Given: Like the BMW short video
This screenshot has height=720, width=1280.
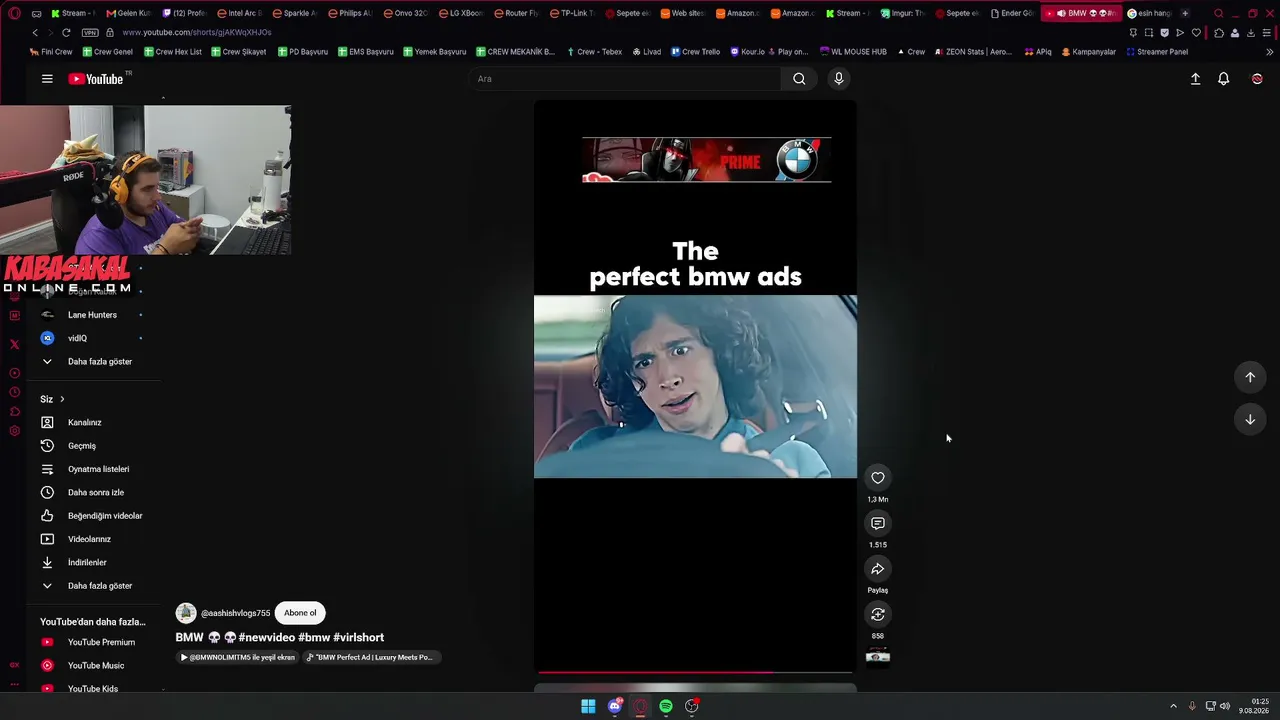Looking at the screenshot, I should tap(877, 478).
